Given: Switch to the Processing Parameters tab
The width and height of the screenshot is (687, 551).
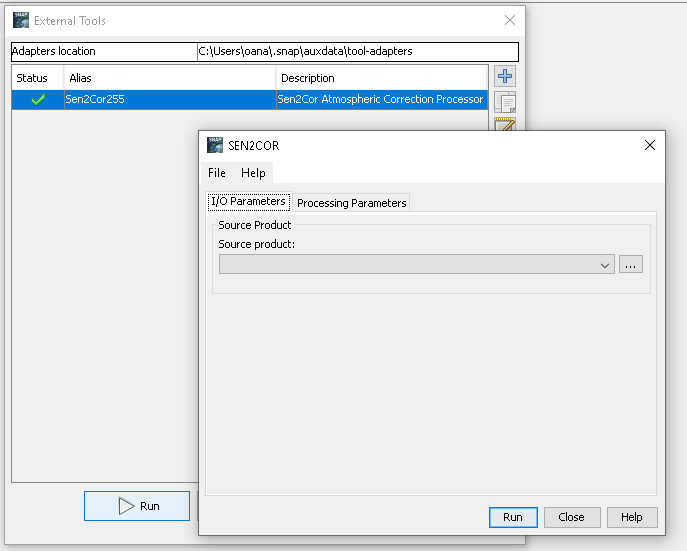Looking at the screenshot, I should (351, 203).
